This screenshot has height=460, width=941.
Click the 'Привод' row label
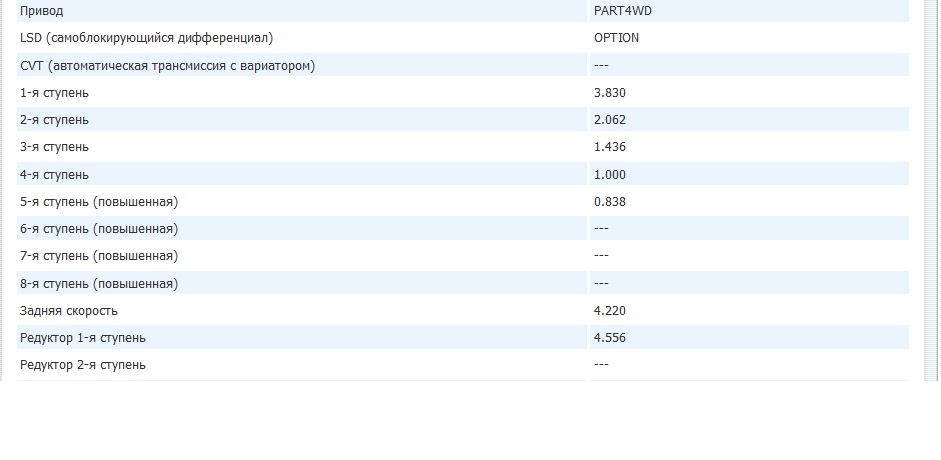pyautogui.click(x=41, y=11)
